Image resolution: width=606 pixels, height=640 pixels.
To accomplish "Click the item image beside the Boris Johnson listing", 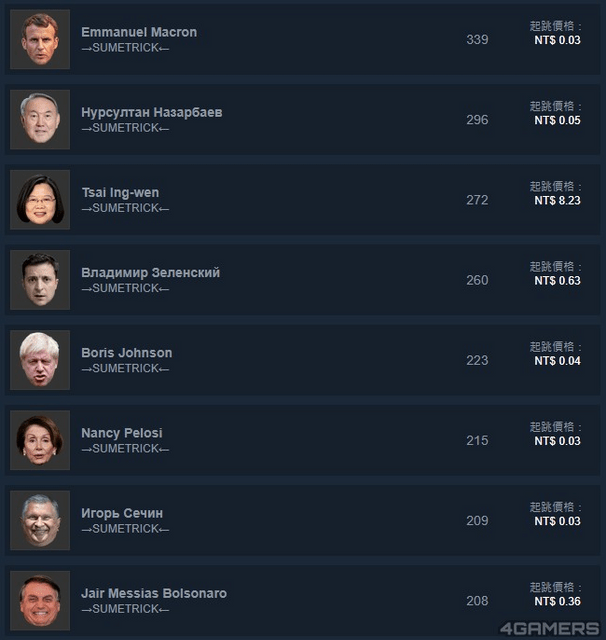I will [40, 360].
